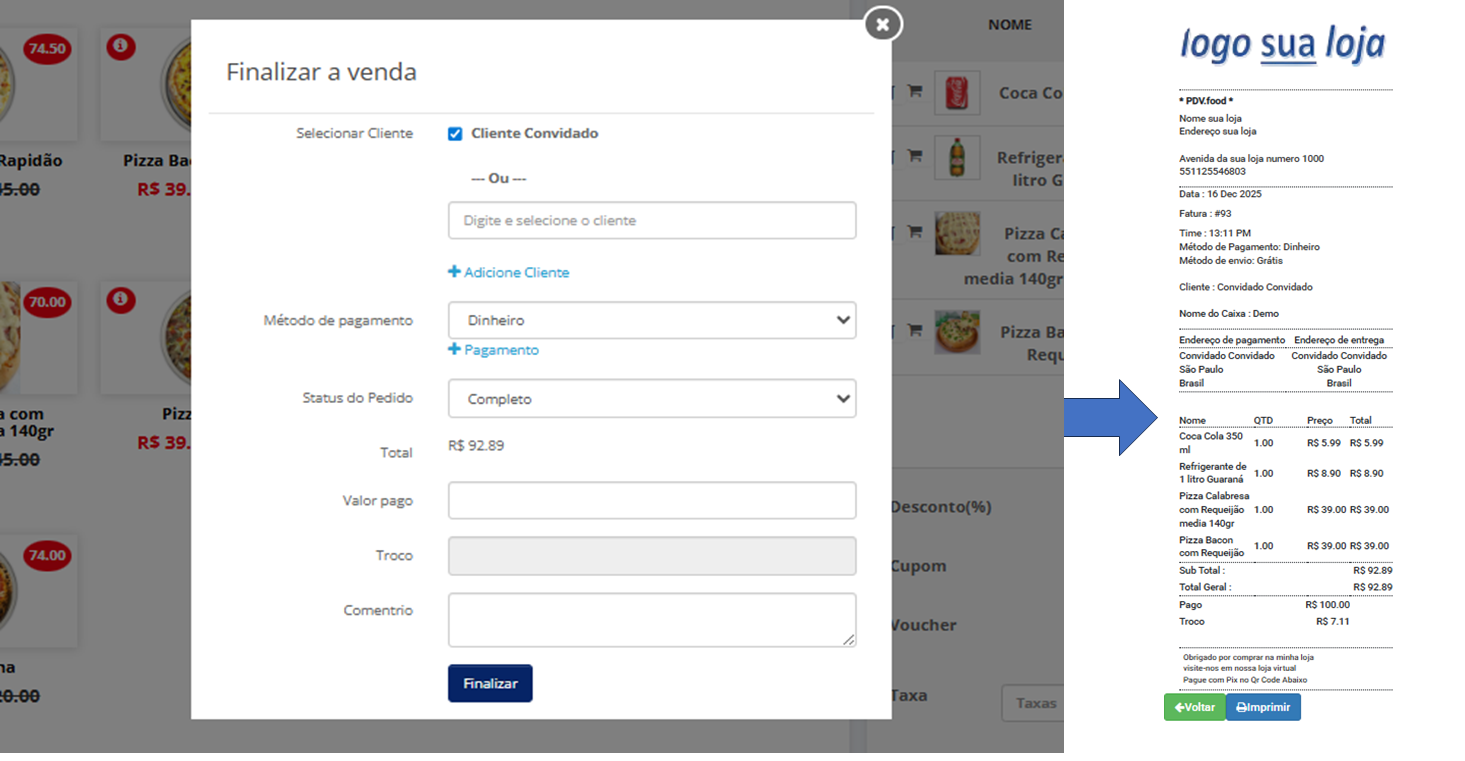Click cart icon beside Pizza Calabresa row
This screenshot has width=1465, height=761.
914,231
